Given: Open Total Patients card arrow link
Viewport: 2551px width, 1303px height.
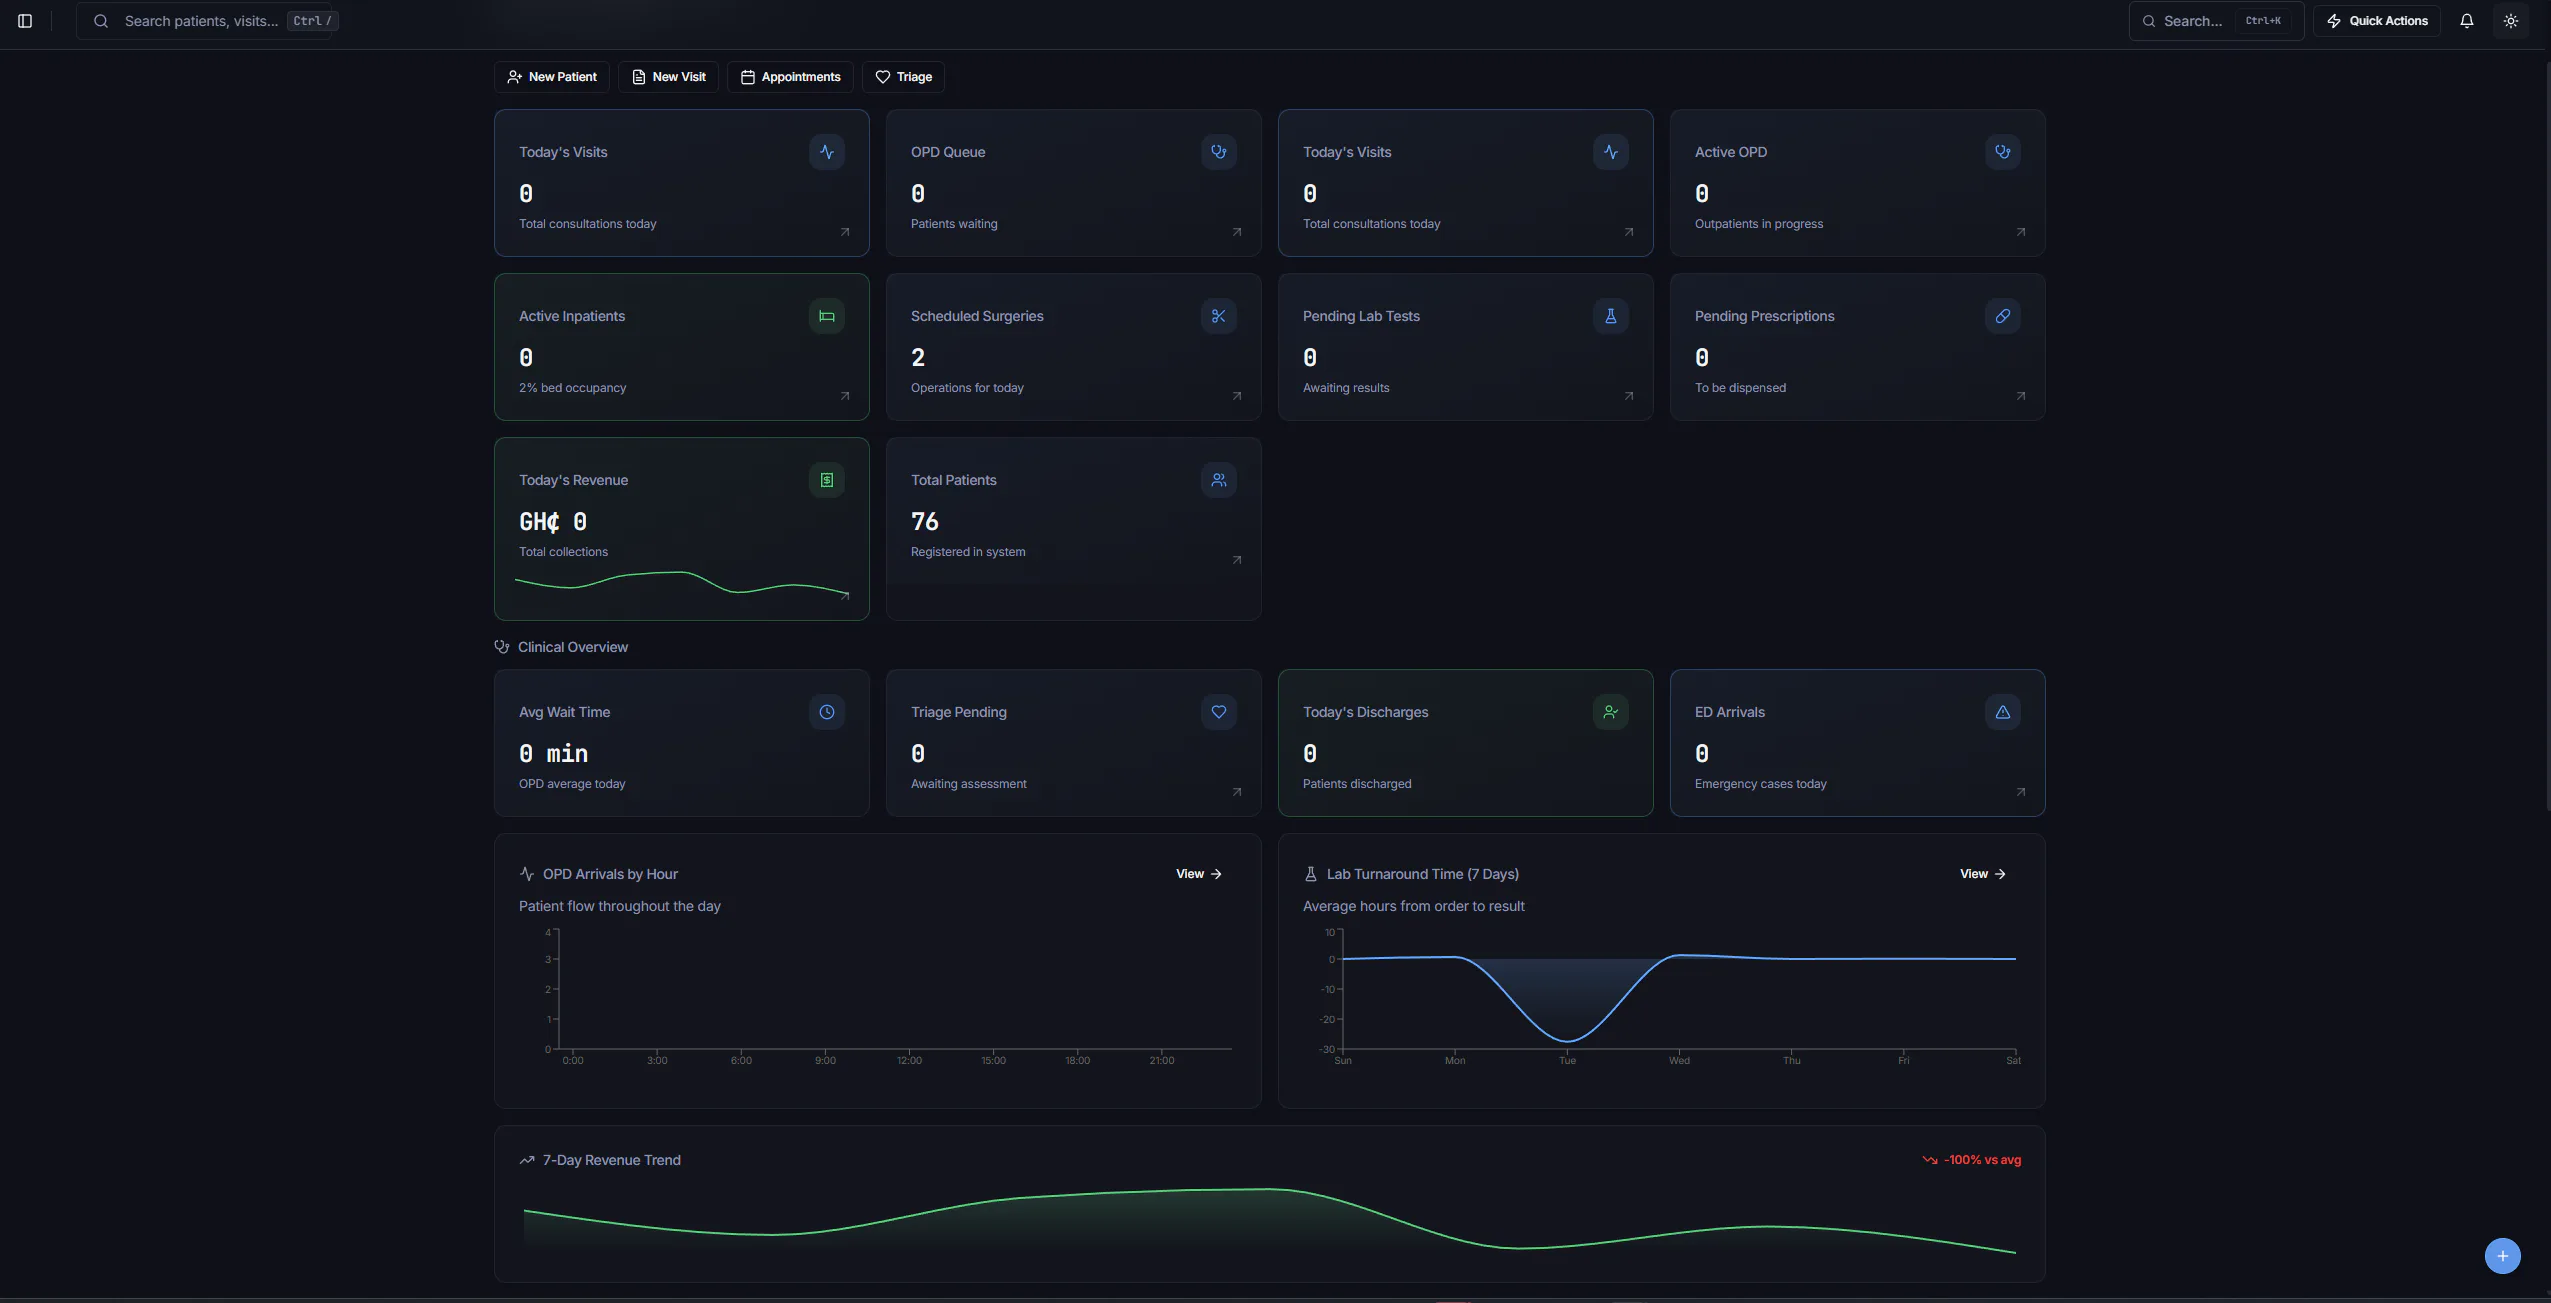Looking at the screenshot, I should 1237,560.
